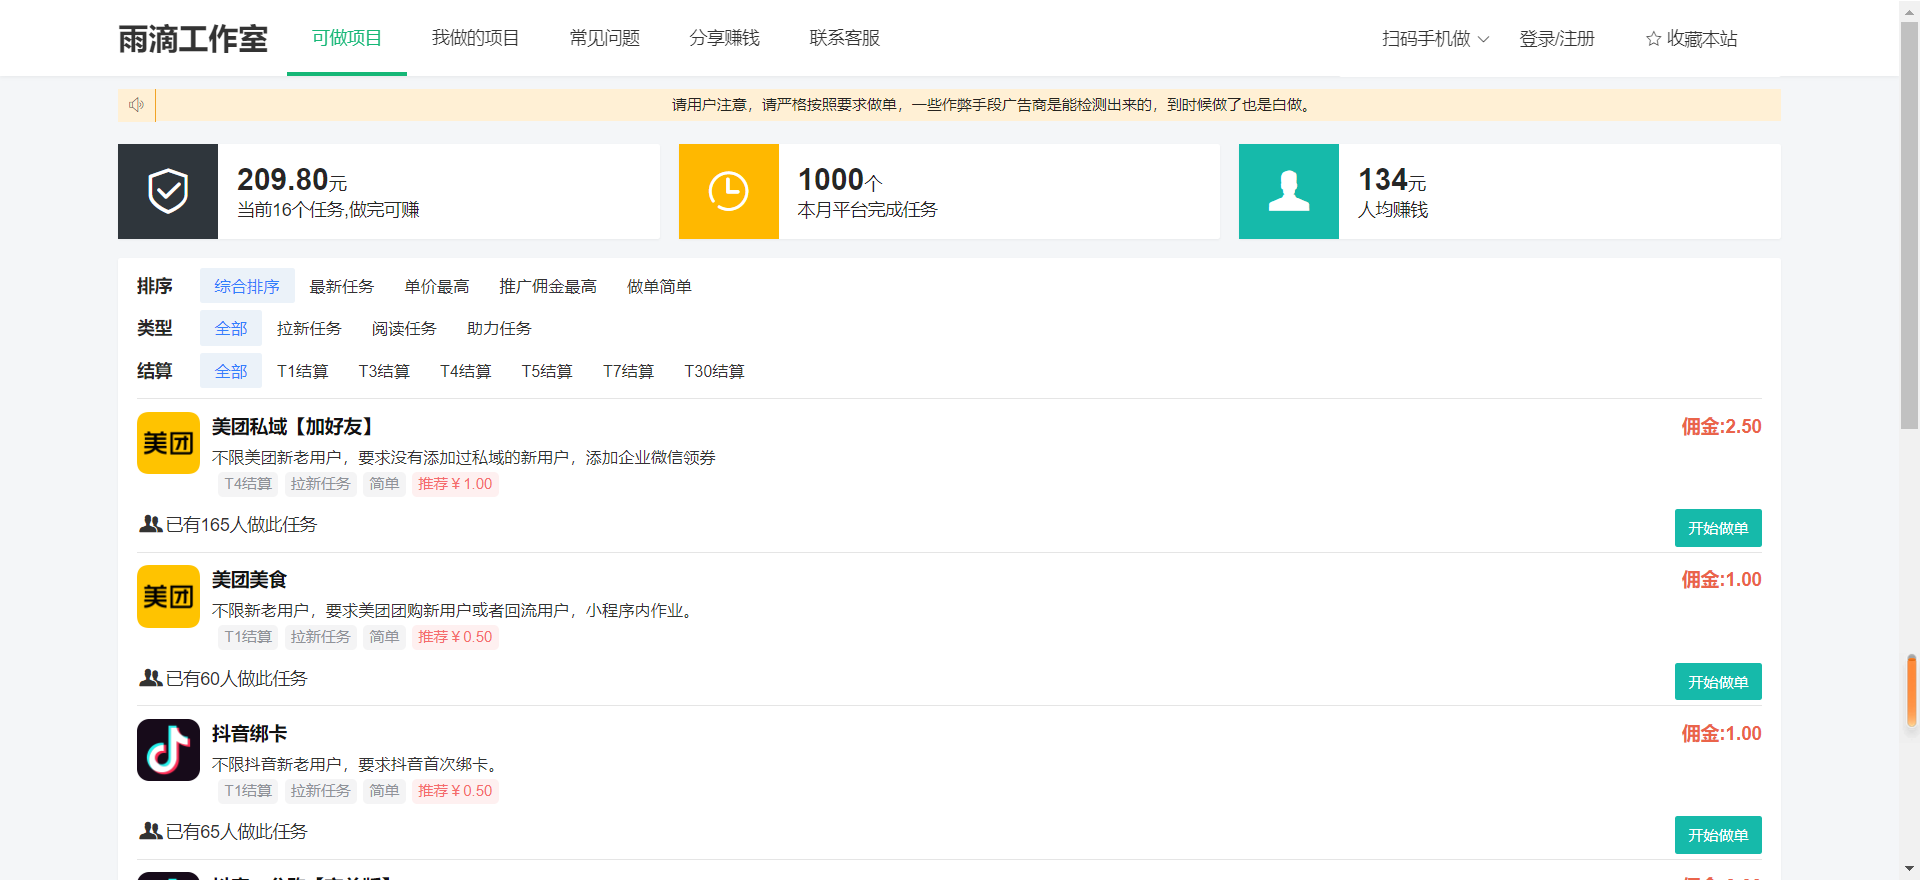Click people icon next to 已有60人做此任务
1920x880 pixels.
click(151, 678)
